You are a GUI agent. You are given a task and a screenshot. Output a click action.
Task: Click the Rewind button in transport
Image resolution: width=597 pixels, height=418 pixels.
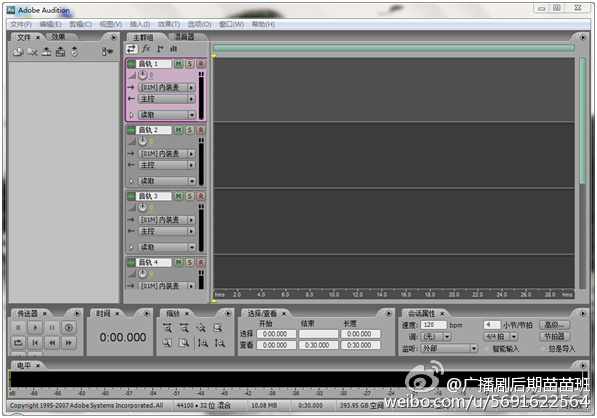pyautogui.click(x=52, y=343)
